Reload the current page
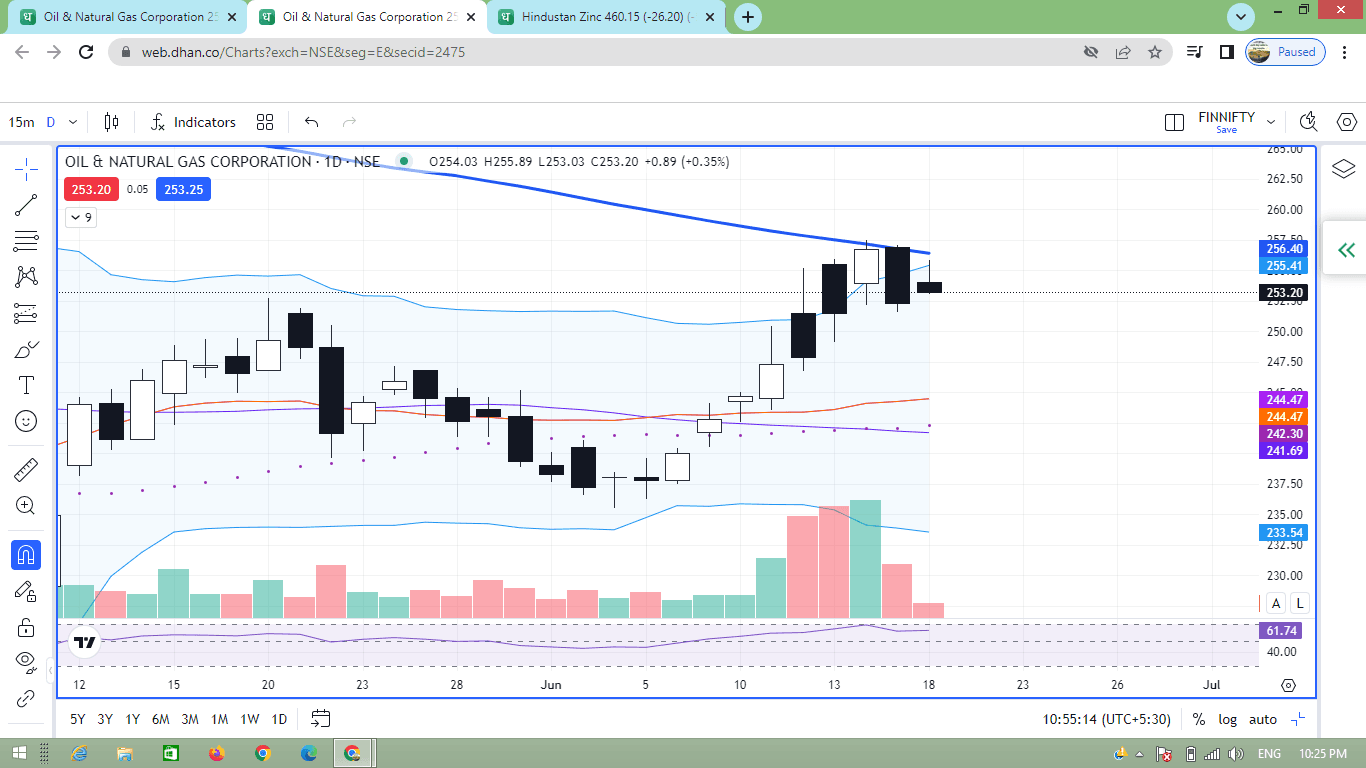 (x=86, y=52)
